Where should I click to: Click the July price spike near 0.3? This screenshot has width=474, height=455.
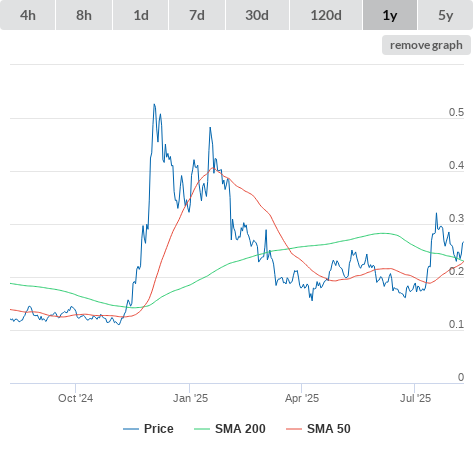point(436,214)
